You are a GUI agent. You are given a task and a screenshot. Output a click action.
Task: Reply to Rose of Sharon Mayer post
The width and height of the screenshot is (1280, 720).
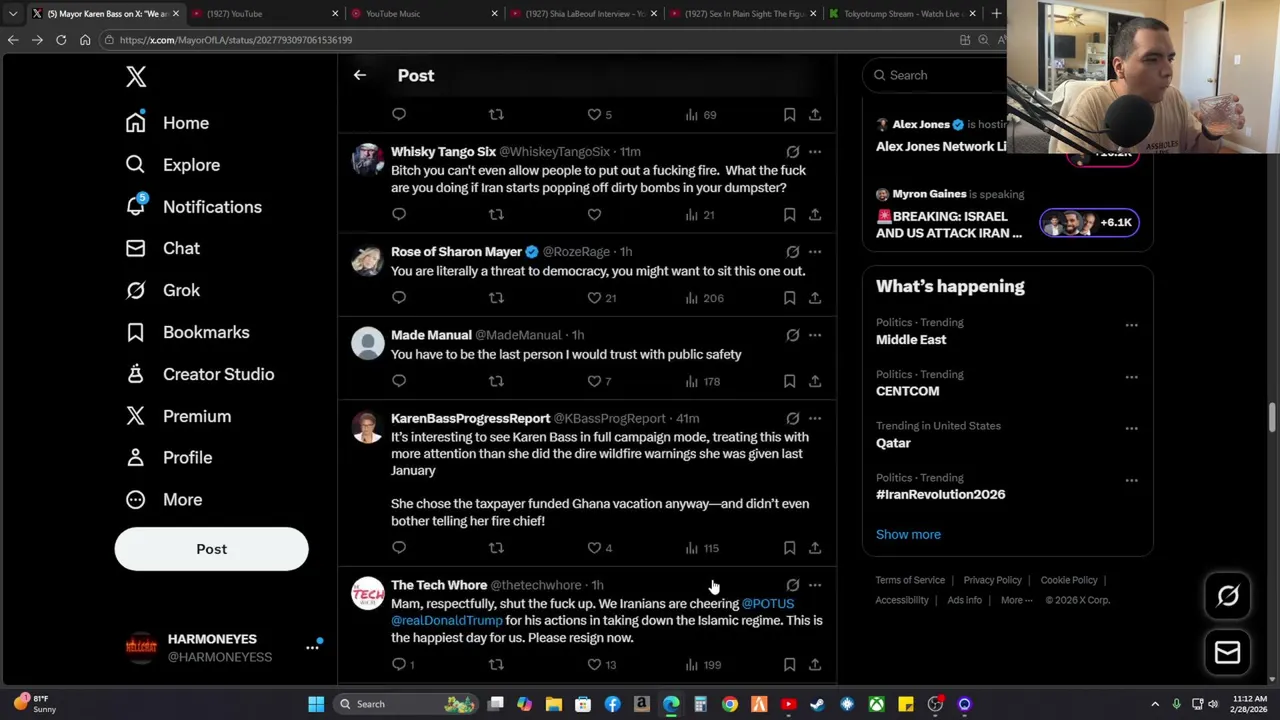(399, 297)
